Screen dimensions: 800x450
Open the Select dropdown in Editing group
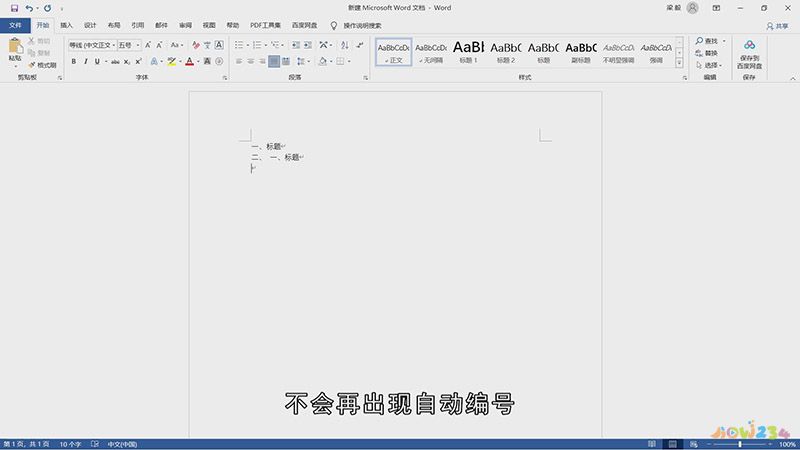709,65
